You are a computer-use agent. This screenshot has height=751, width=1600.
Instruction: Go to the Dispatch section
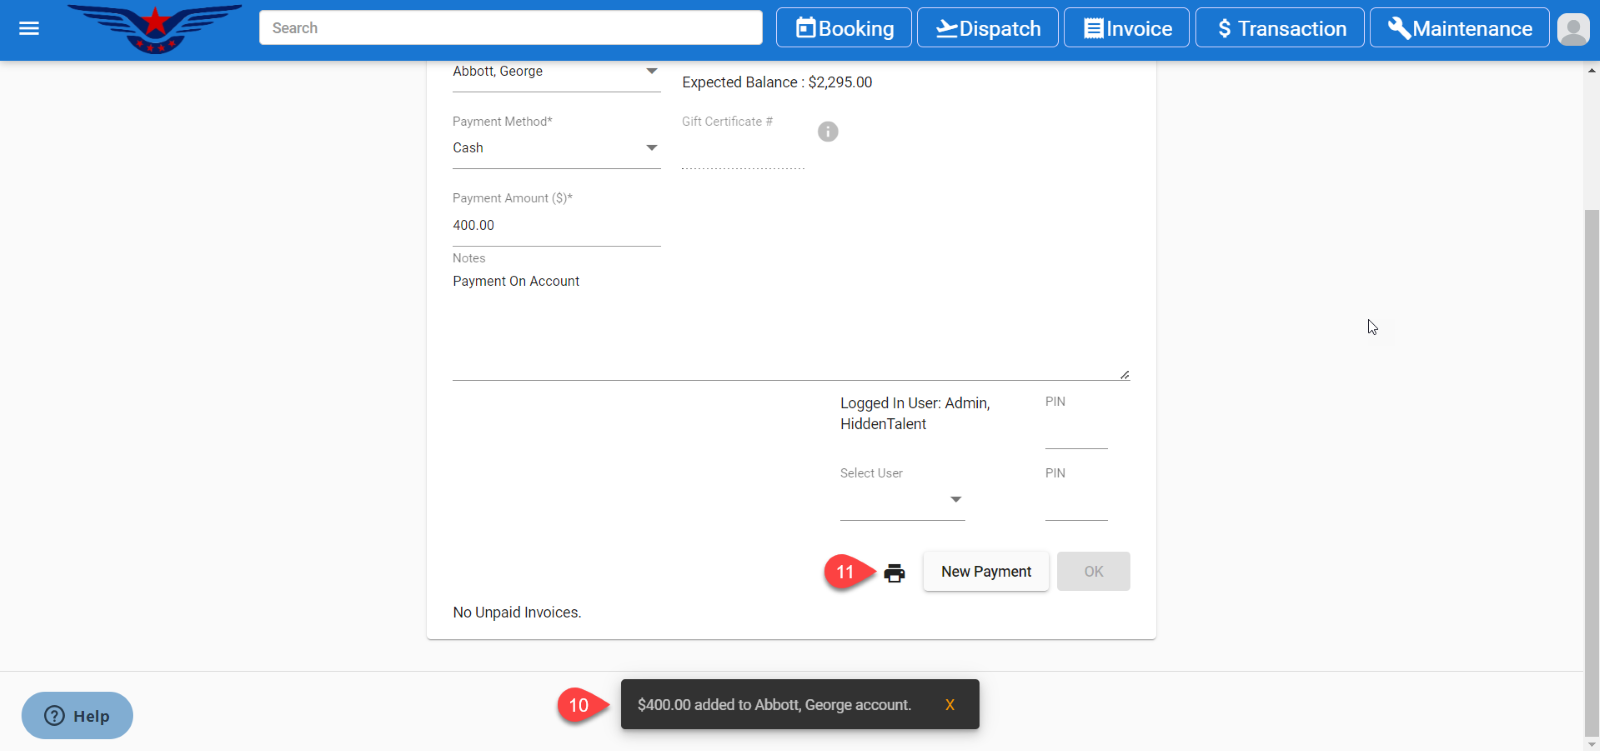tap(988, 28)
